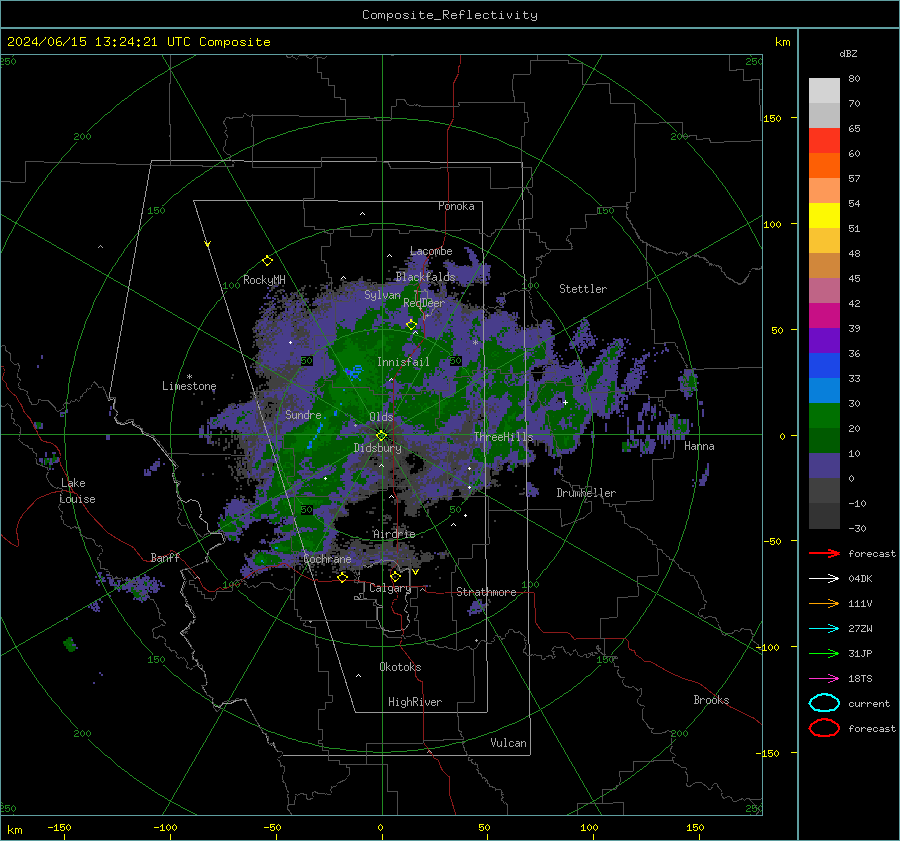The image size is (900, 841).
Task: Pick the lightest gray 70-80 dBZ swatch
Action: [x=824, y=91]
